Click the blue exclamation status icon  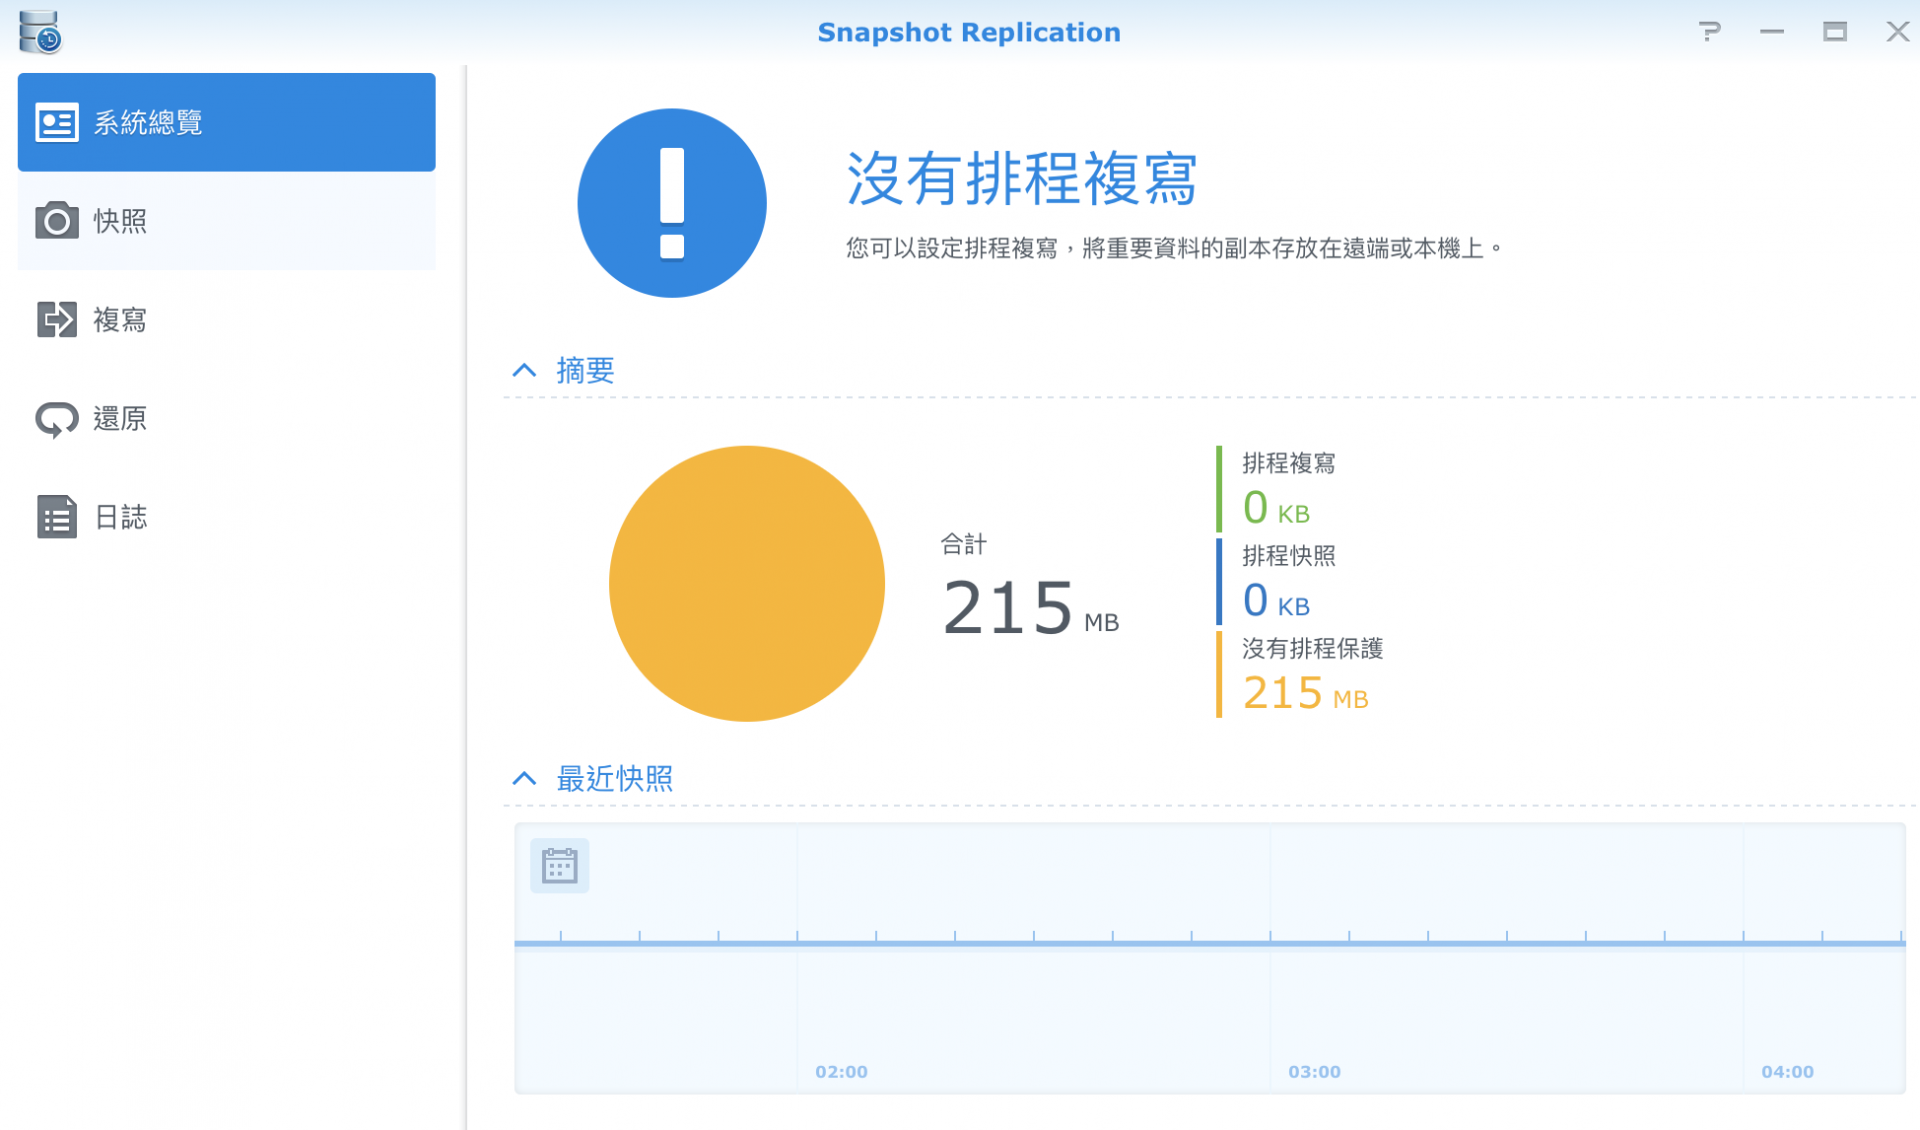pyautogui.click(x=672, y=203)
